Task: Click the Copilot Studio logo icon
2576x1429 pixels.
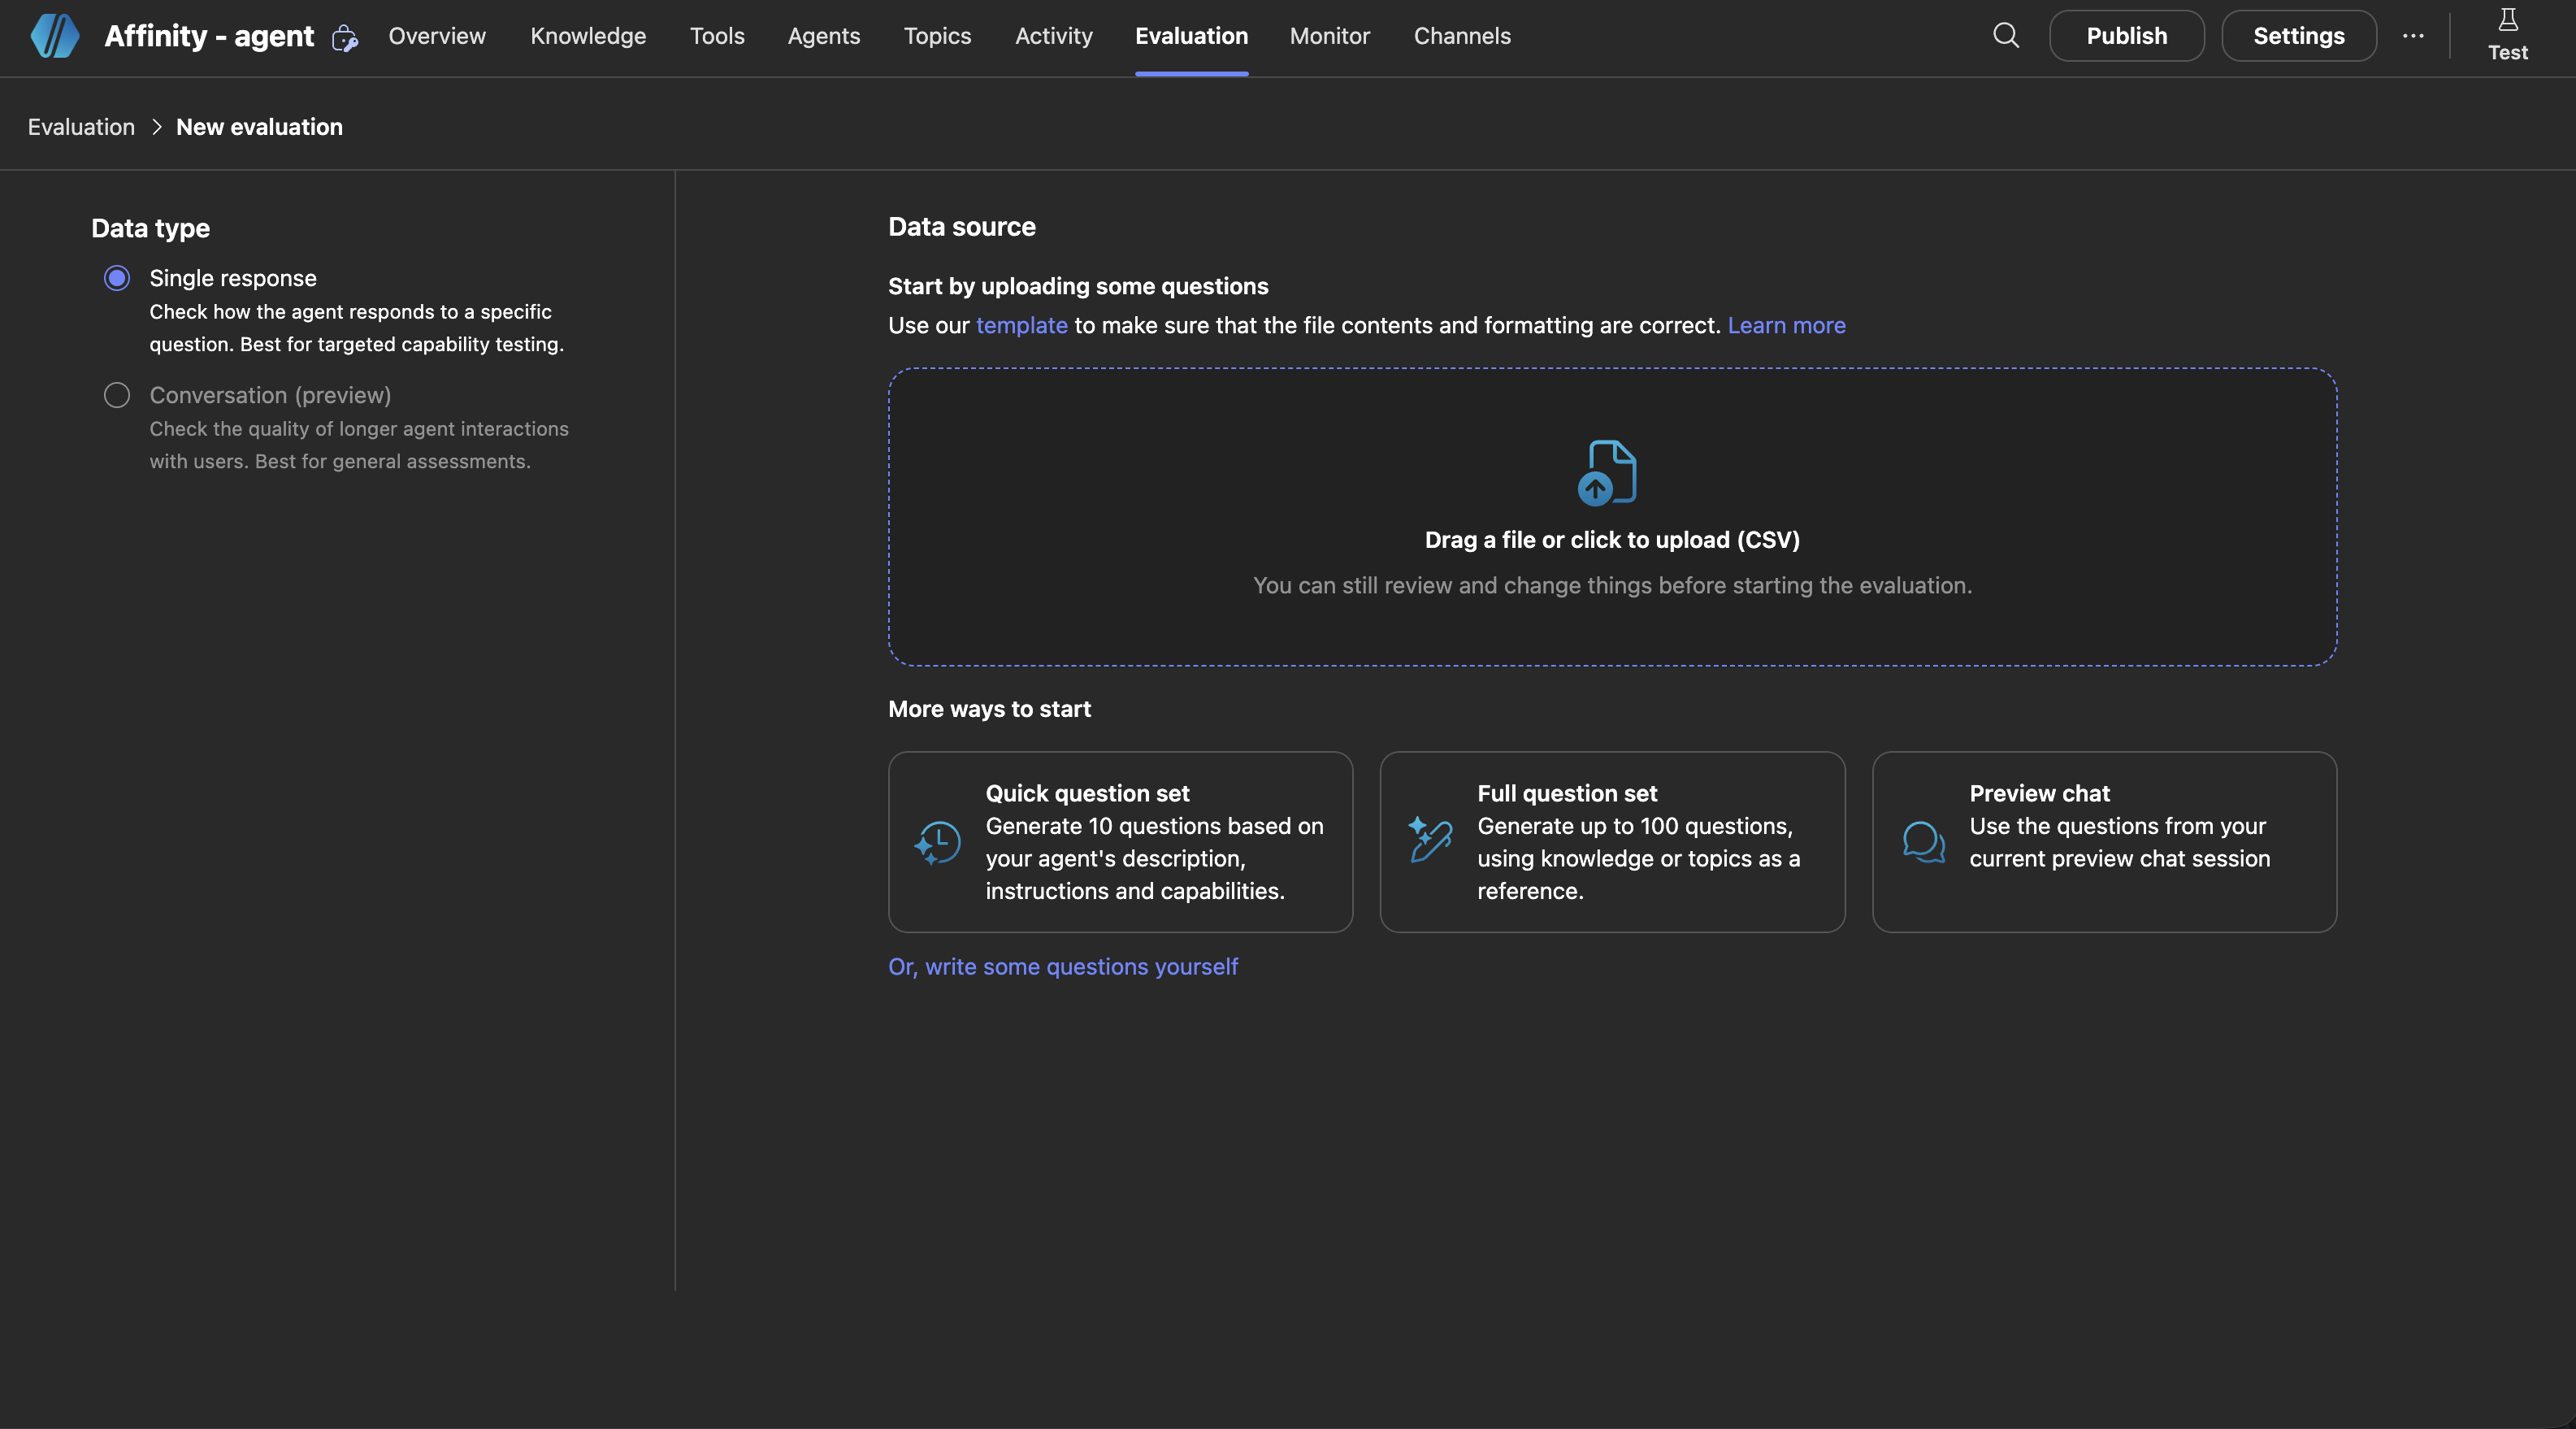Action: [x=55, y=36]
